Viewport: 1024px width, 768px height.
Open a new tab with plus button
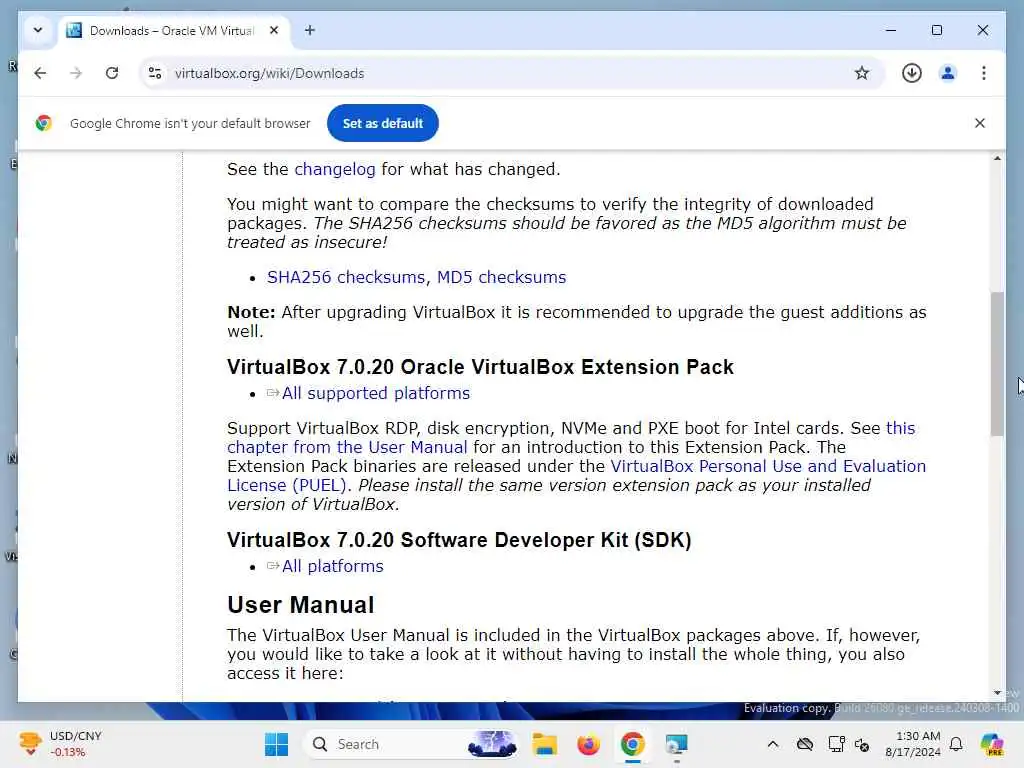(310, 30)
